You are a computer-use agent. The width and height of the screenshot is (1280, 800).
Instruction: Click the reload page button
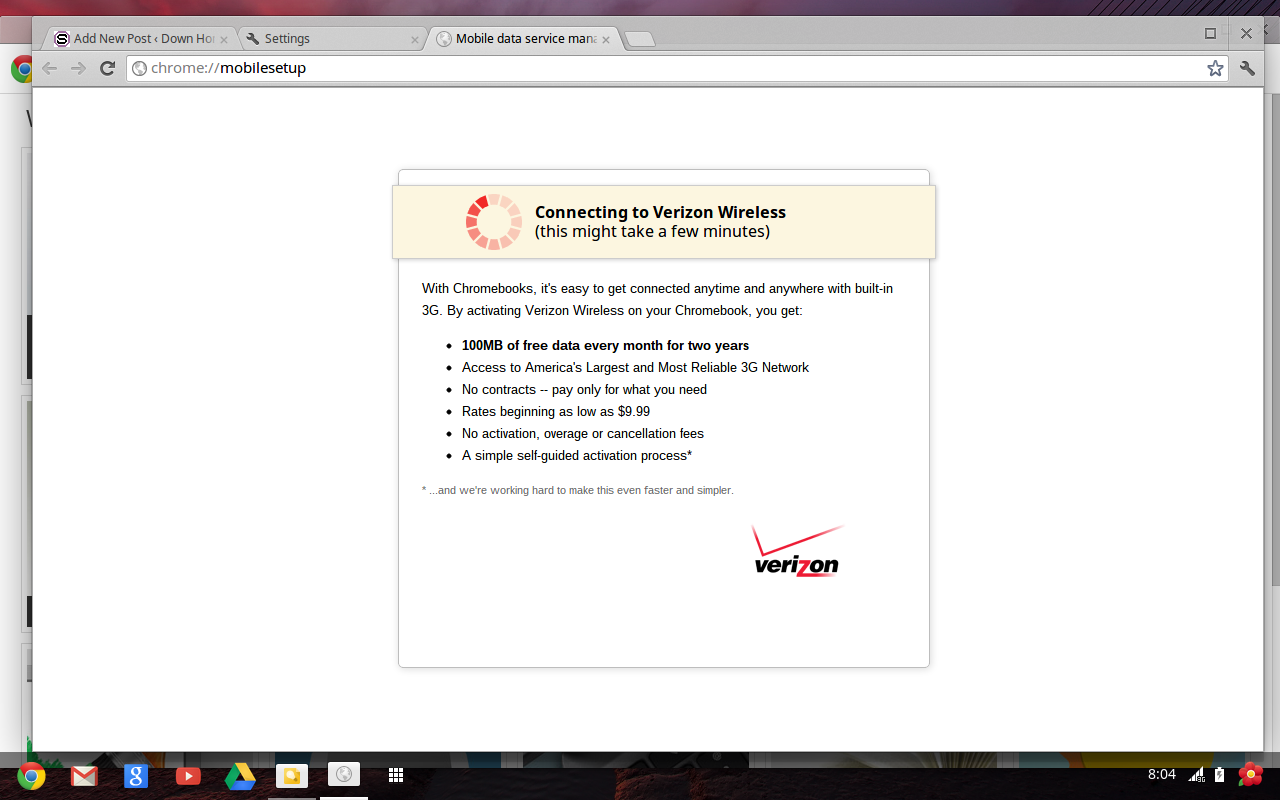pyautogui.click(x=107, y=68)
